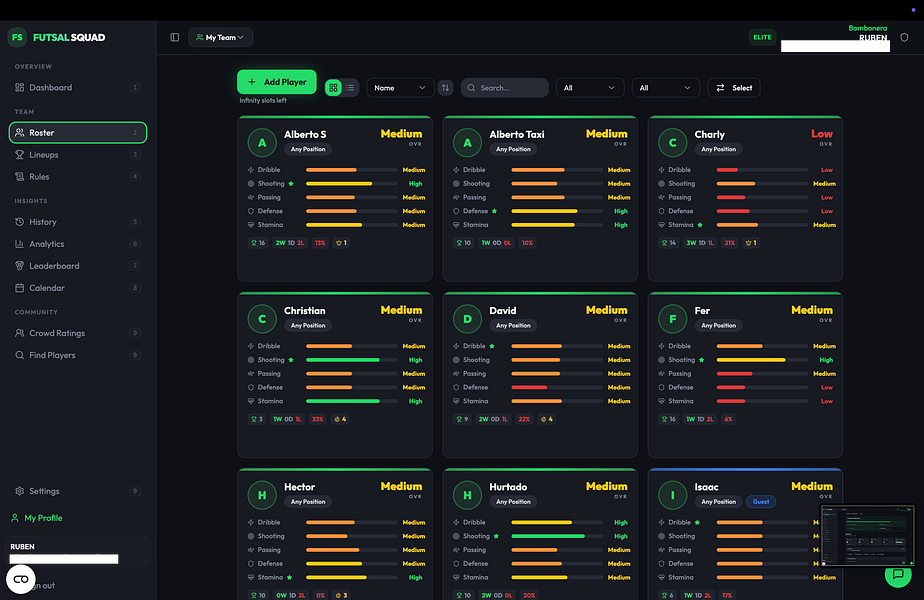
Task: Click Isaac's Guest badge
Action: tap(761, 502)
